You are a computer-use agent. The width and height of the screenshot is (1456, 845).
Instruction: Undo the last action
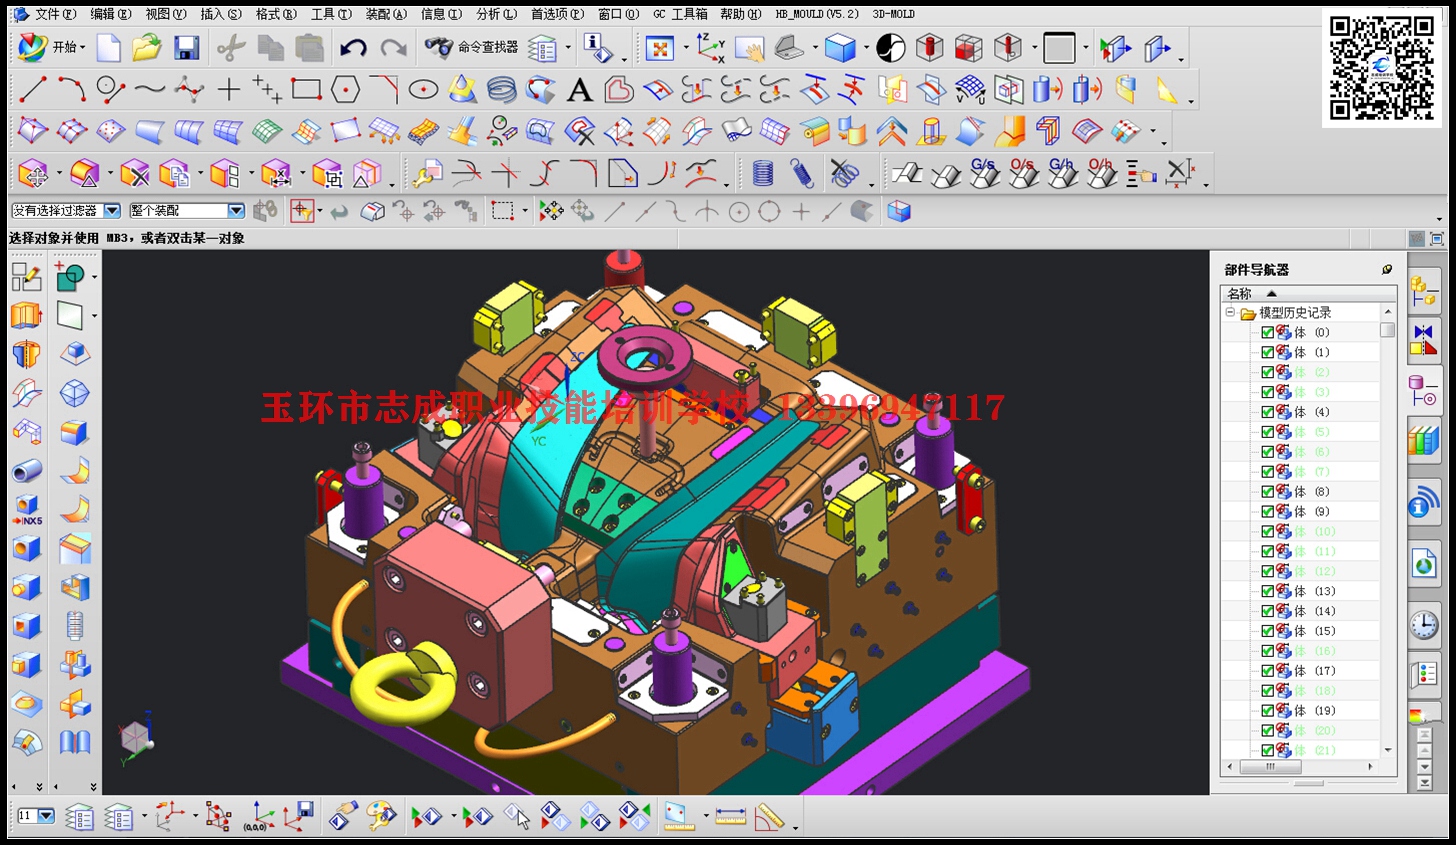tap(352, 47)
